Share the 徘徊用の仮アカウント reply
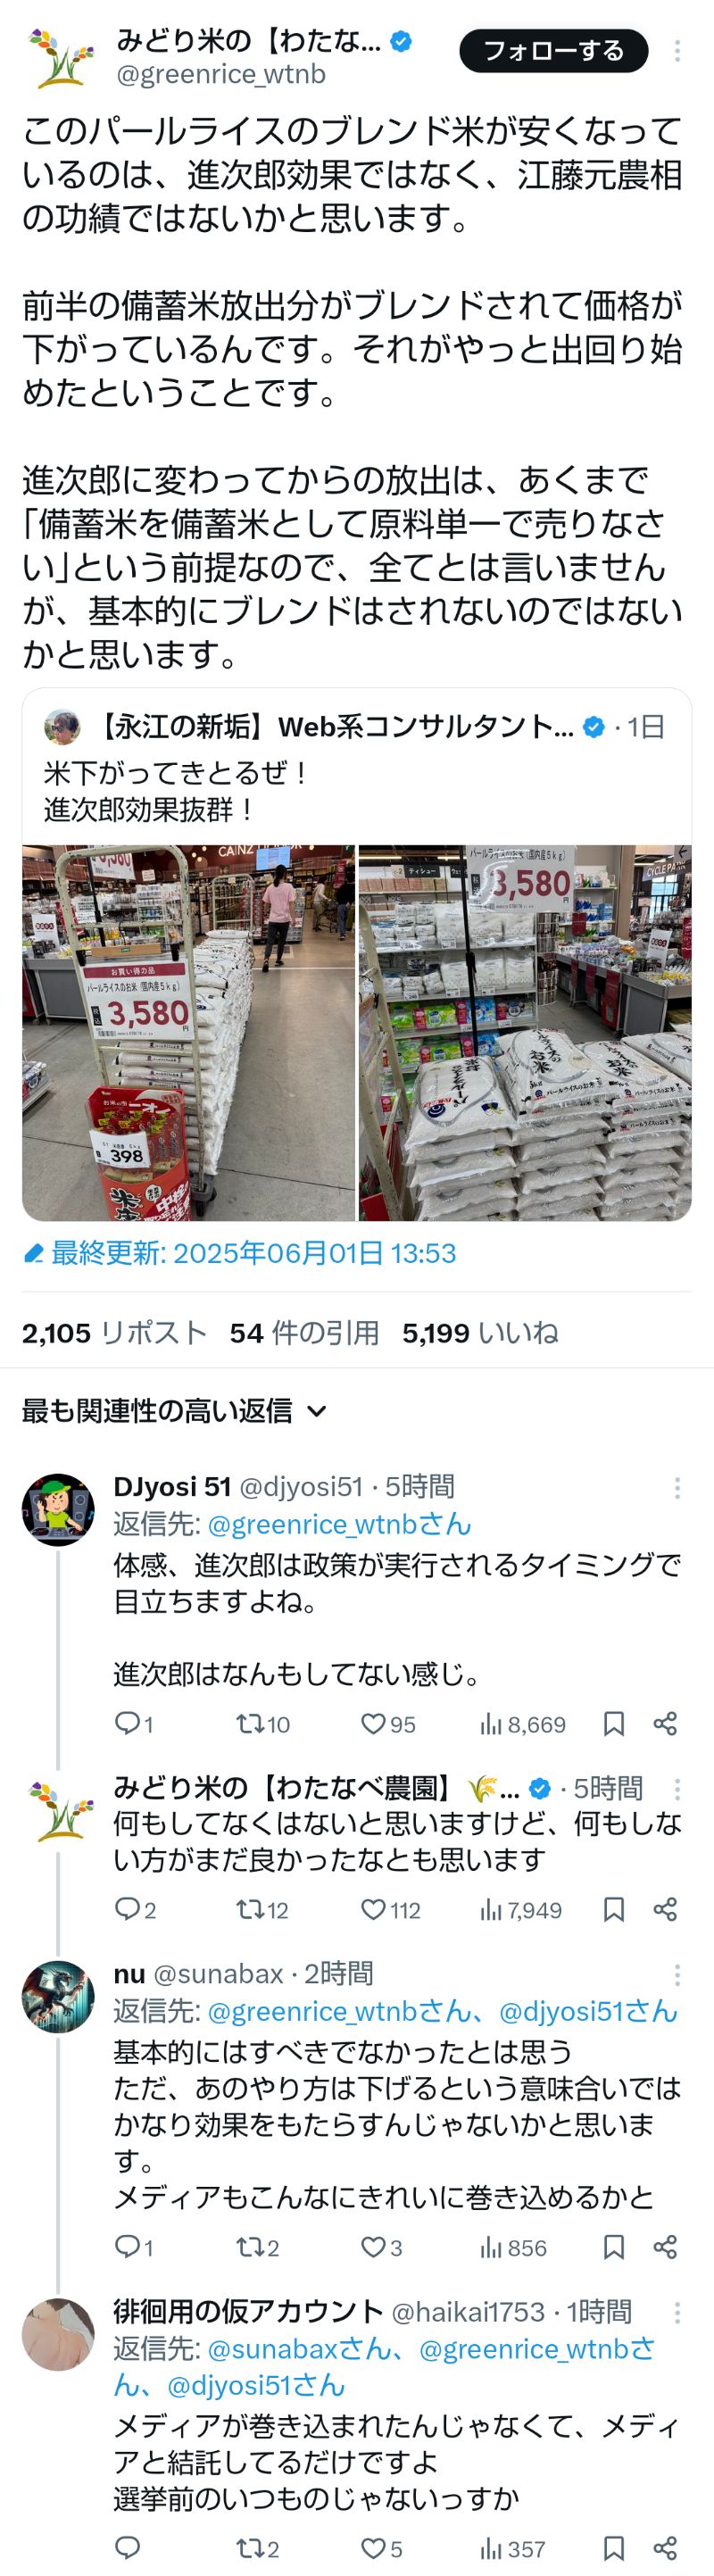 666,2548
